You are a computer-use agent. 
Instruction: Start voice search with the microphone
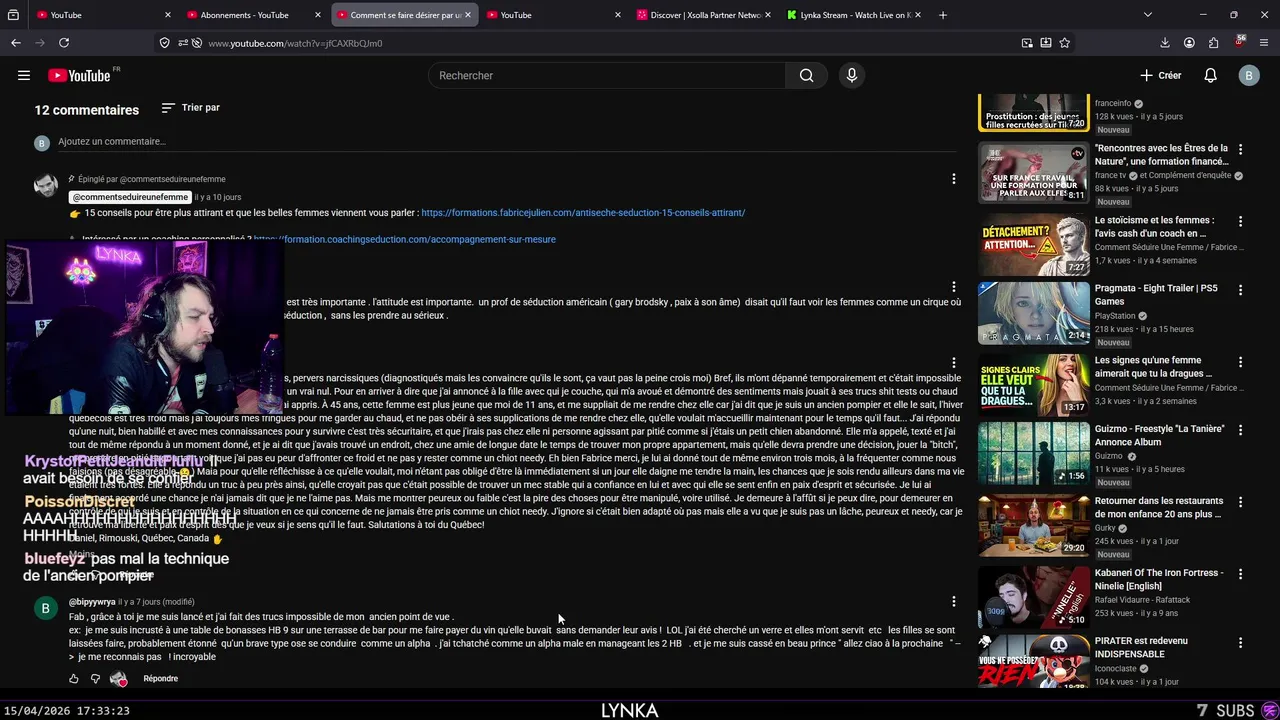coord(852,75)
